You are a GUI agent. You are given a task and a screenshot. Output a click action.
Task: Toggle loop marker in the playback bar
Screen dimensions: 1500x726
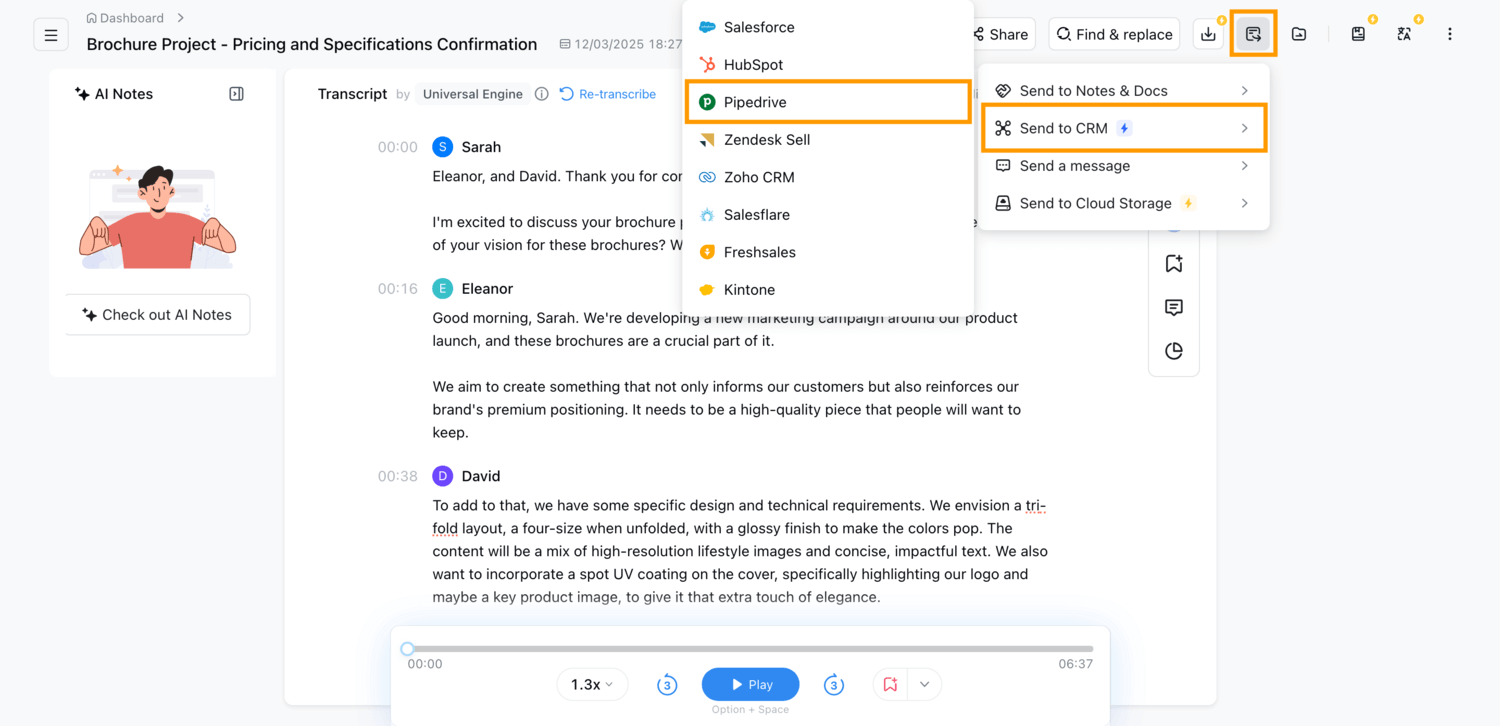(x=890, y=684)
